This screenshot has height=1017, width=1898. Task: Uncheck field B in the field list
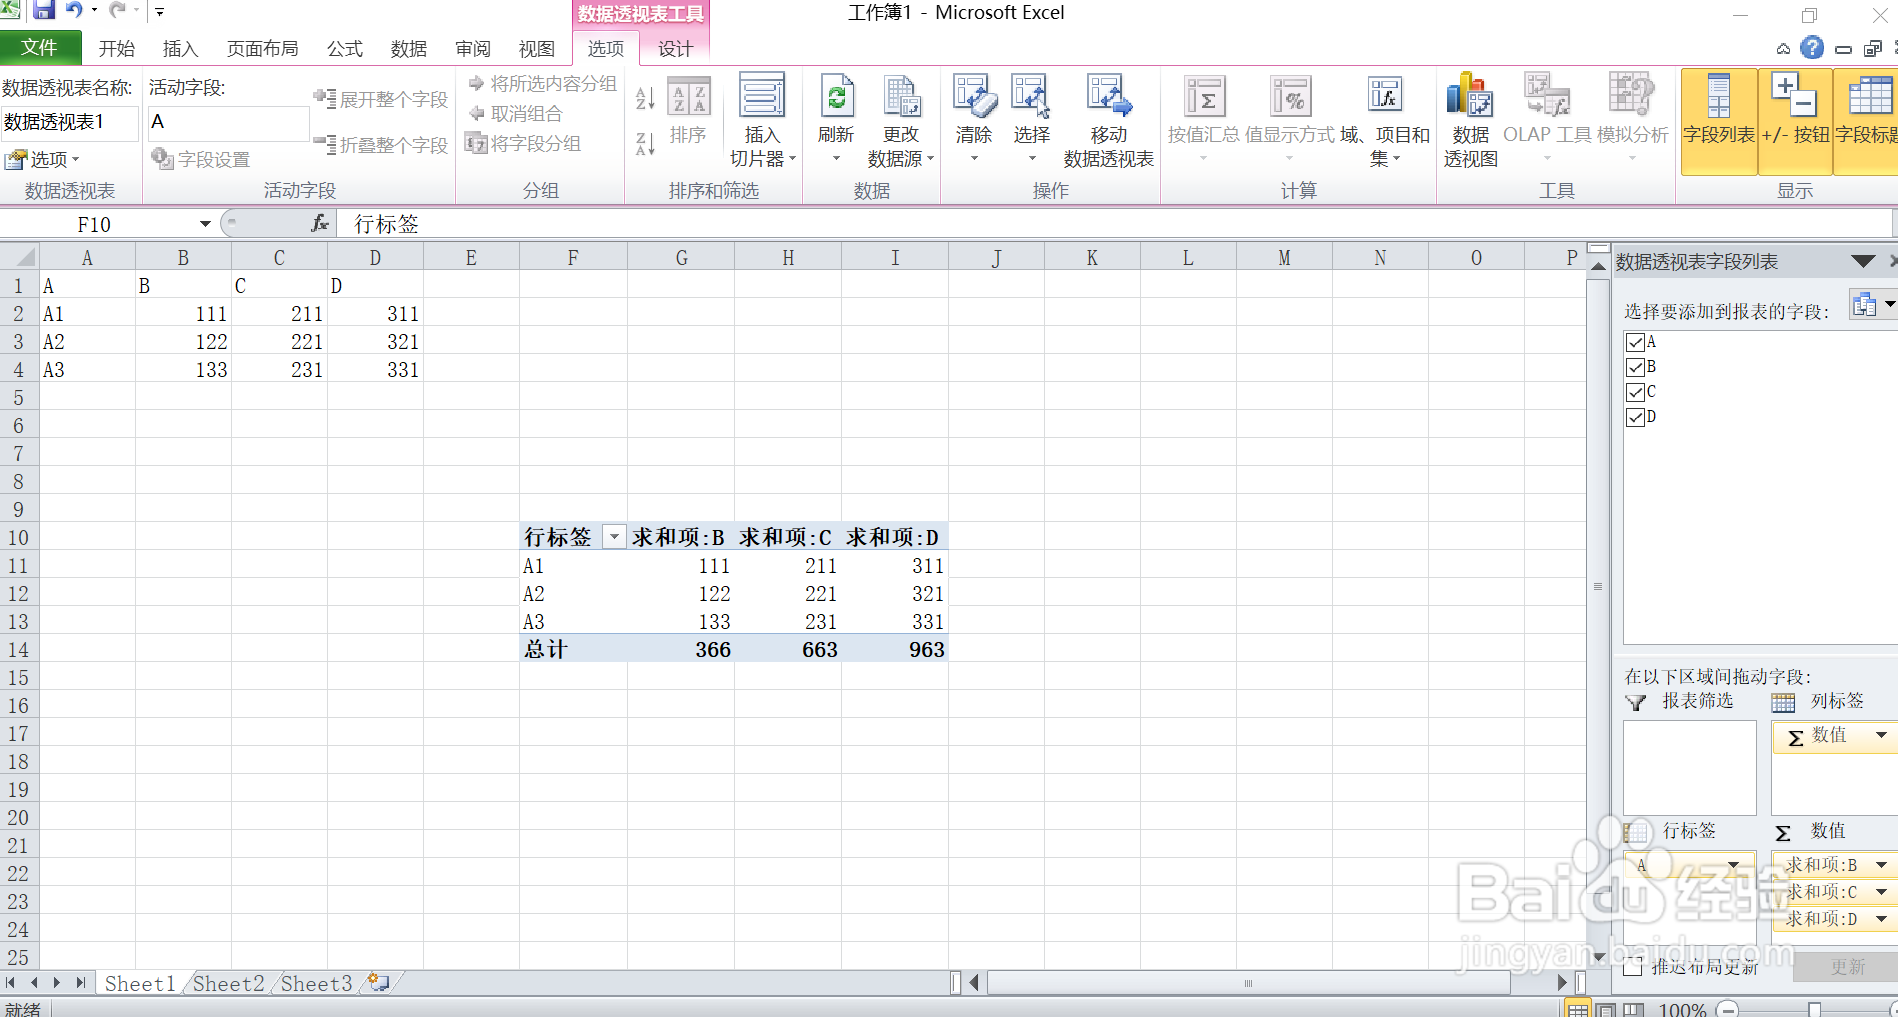[x=1636, y=367]
